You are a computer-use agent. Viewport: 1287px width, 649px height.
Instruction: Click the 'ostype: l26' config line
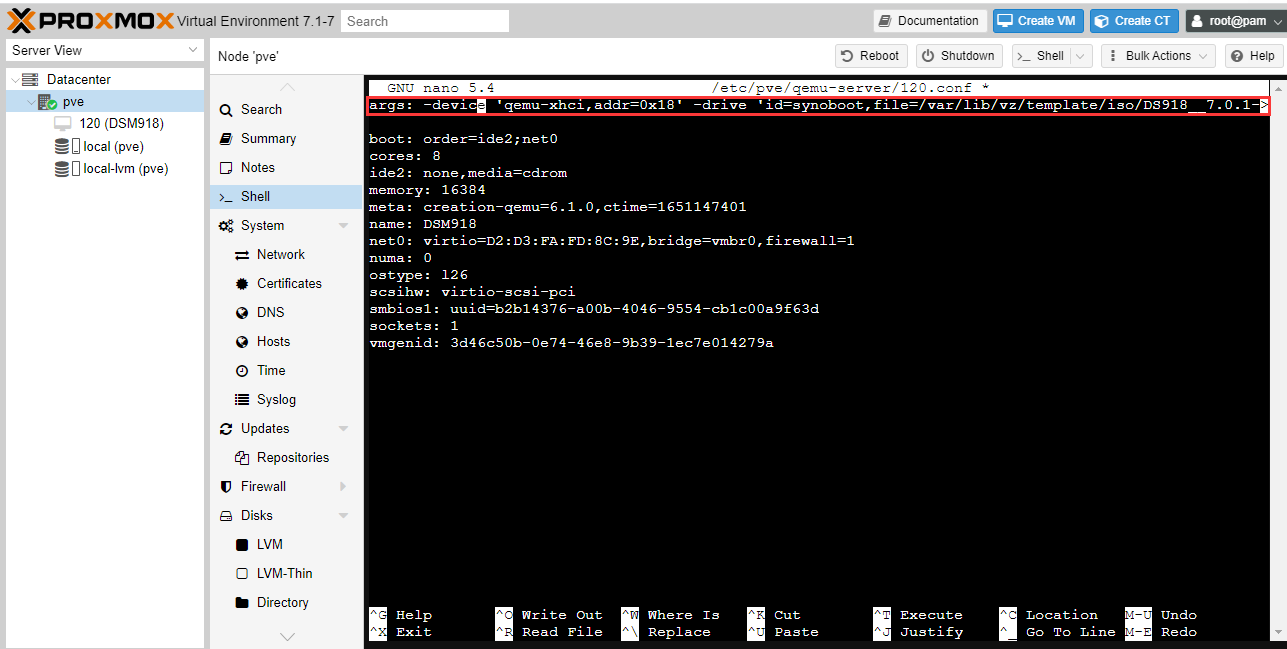click(418, 275)
